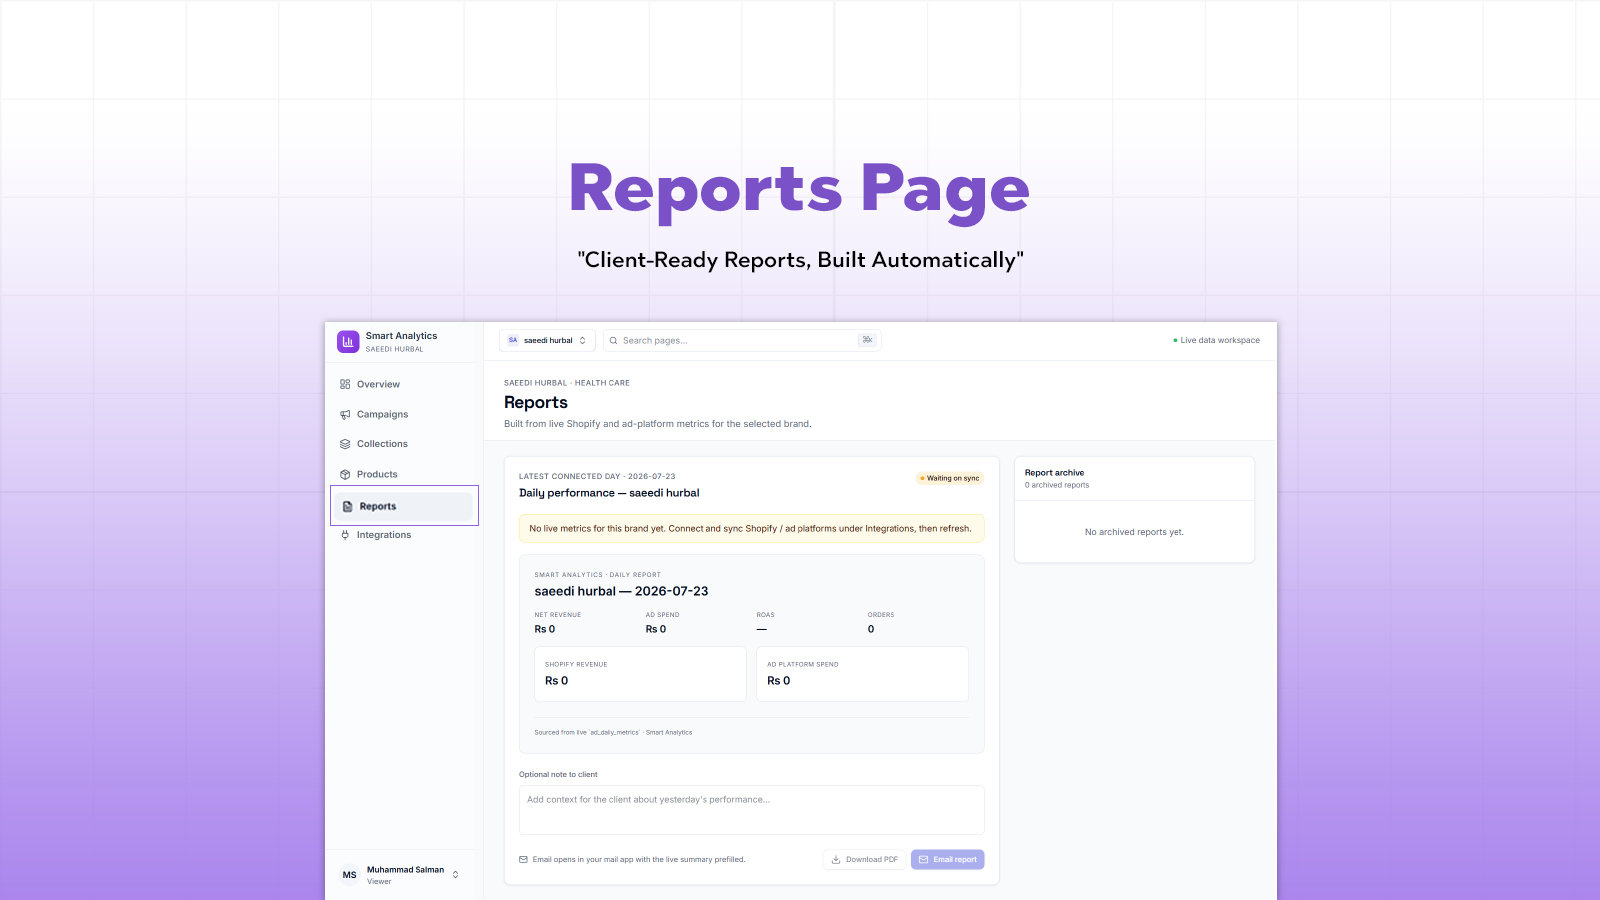The height and width of the screenshot is (900, 1600).
Task: Click the download icon in Download PDF
Action: point(836,860)
